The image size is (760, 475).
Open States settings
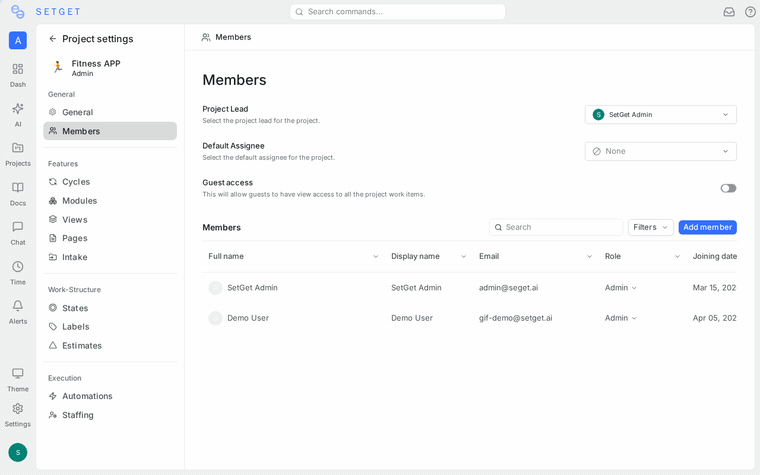pos(110,308)
